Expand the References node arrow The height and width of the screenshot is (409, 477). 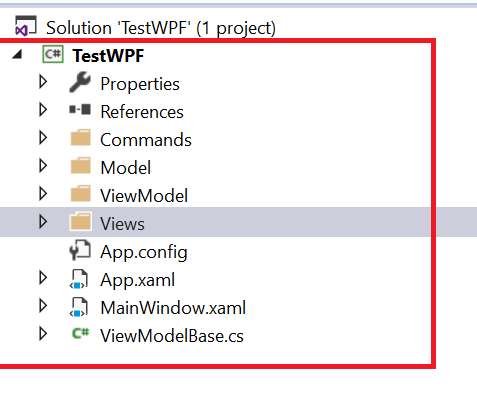(43, 110)
